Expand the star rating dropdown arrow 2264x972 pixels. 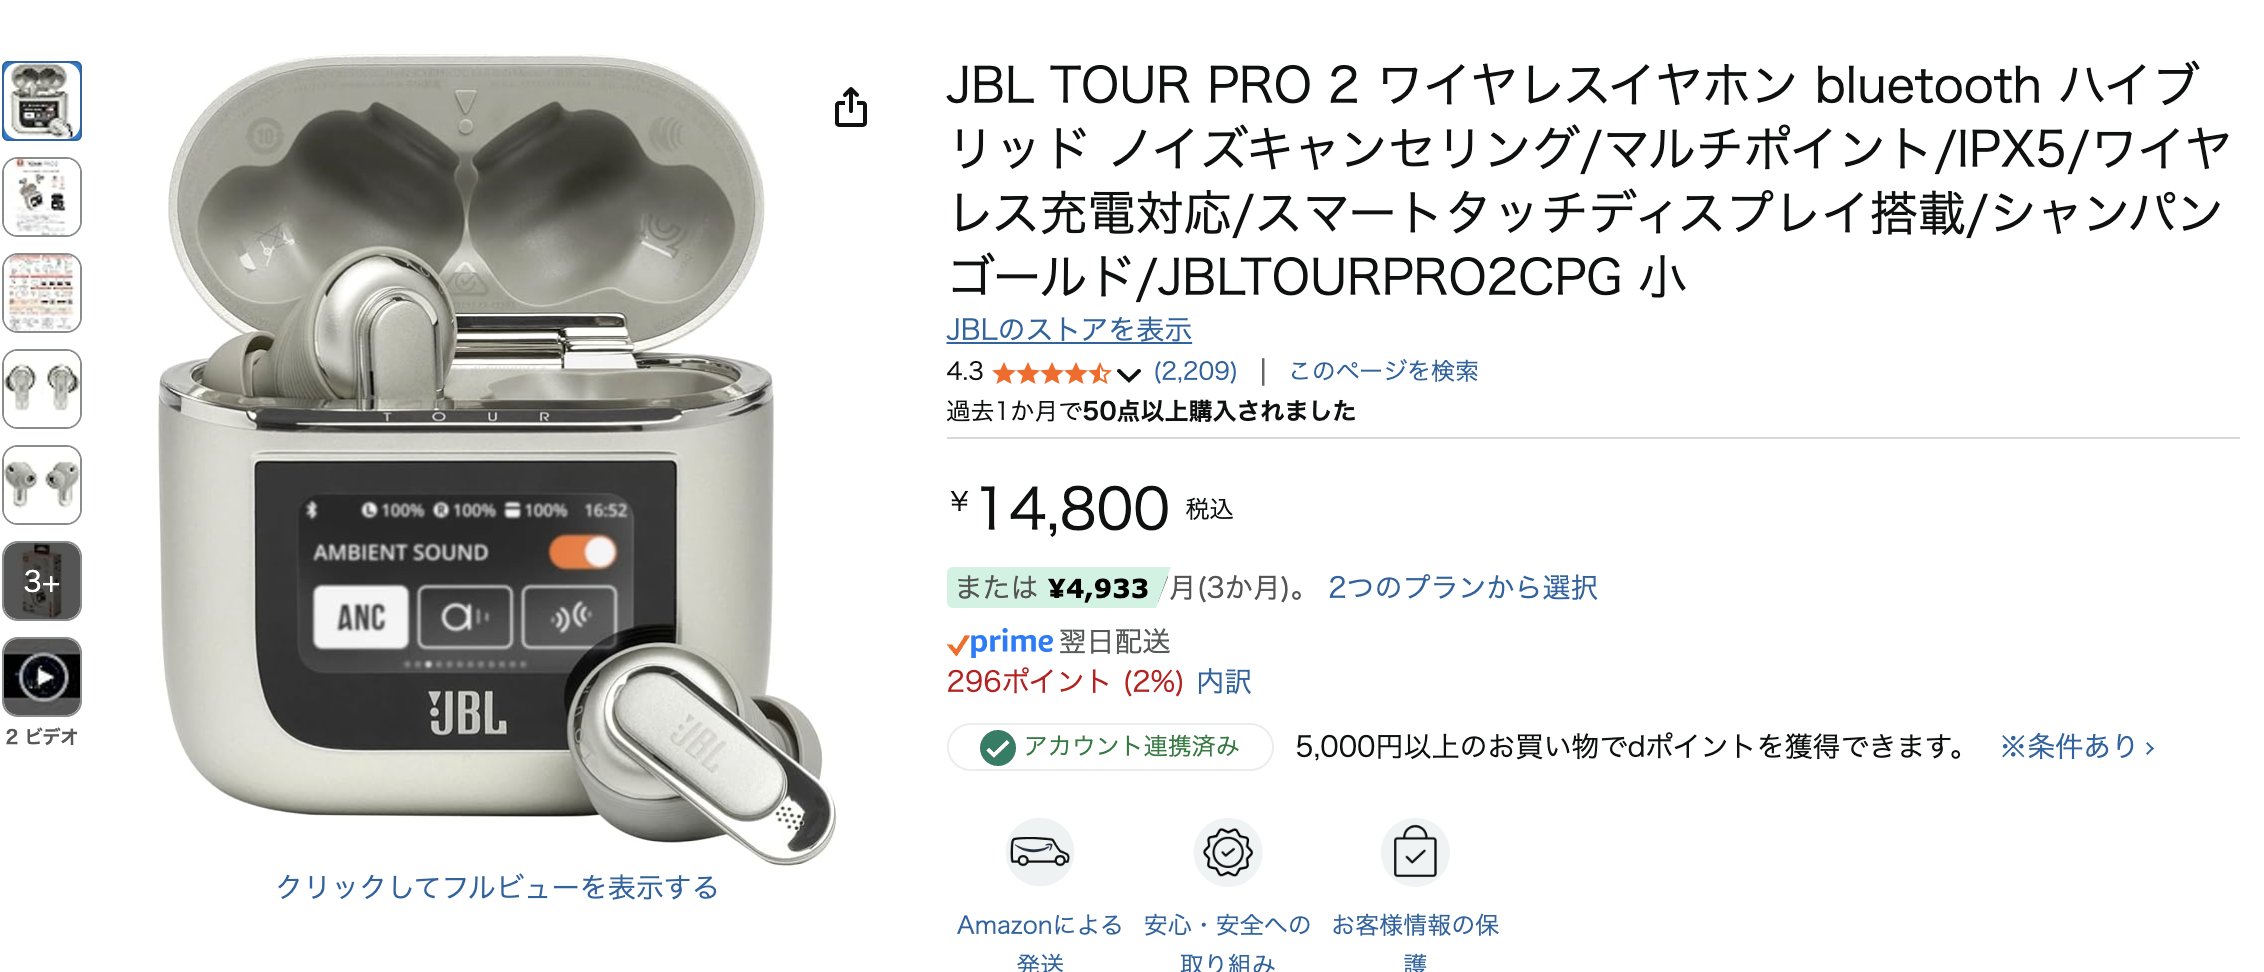[1129, 375]
